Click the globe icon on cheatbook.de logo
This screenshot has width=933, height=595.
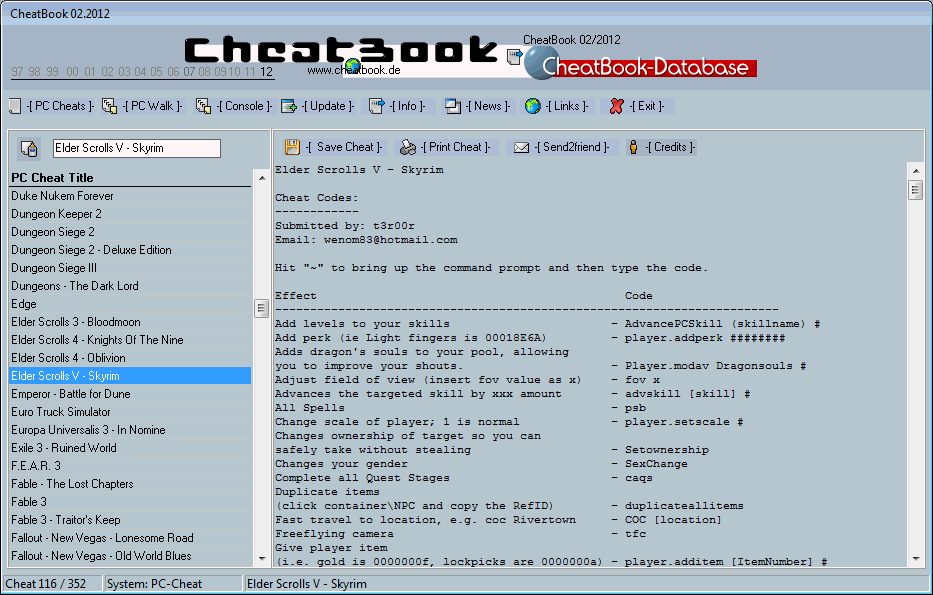coord(353,65)
